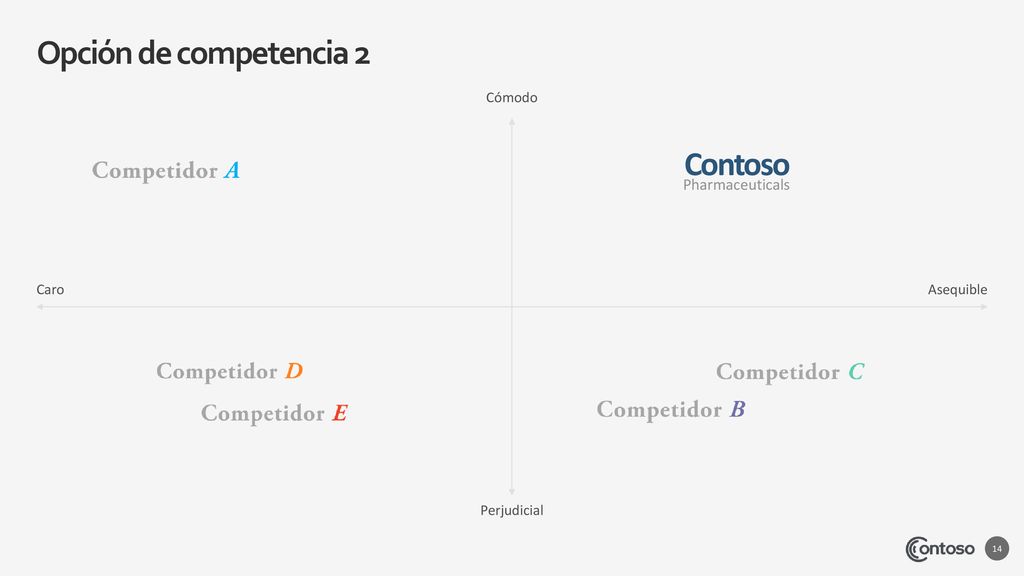This screenshot has width=1024, height=576.
Task: Select the Competidor E label
Action: [x=274, y=413]
